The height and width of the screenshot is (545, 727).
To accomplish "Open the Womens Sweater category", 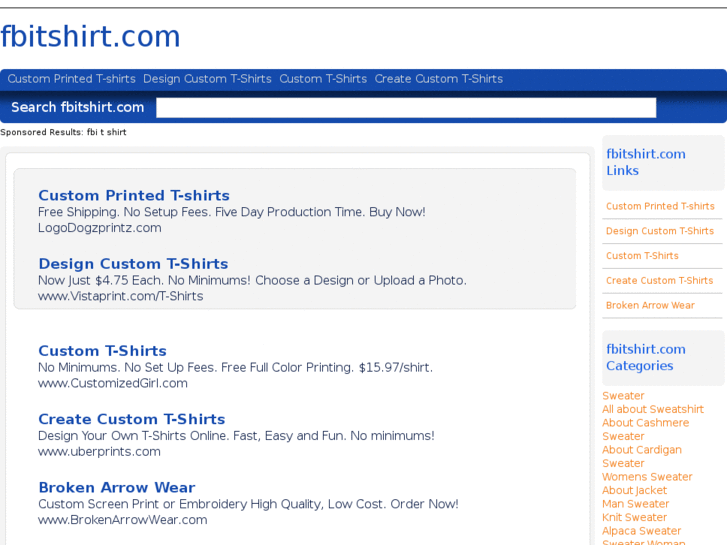I will (647, 477).
